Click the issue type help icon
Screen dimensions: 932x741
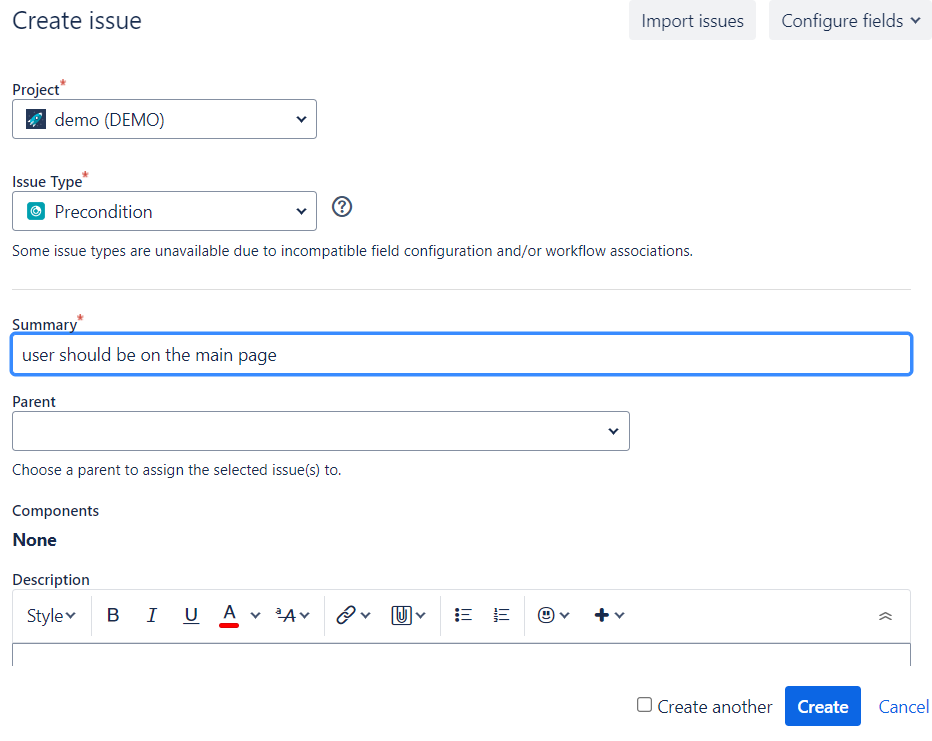342,207
